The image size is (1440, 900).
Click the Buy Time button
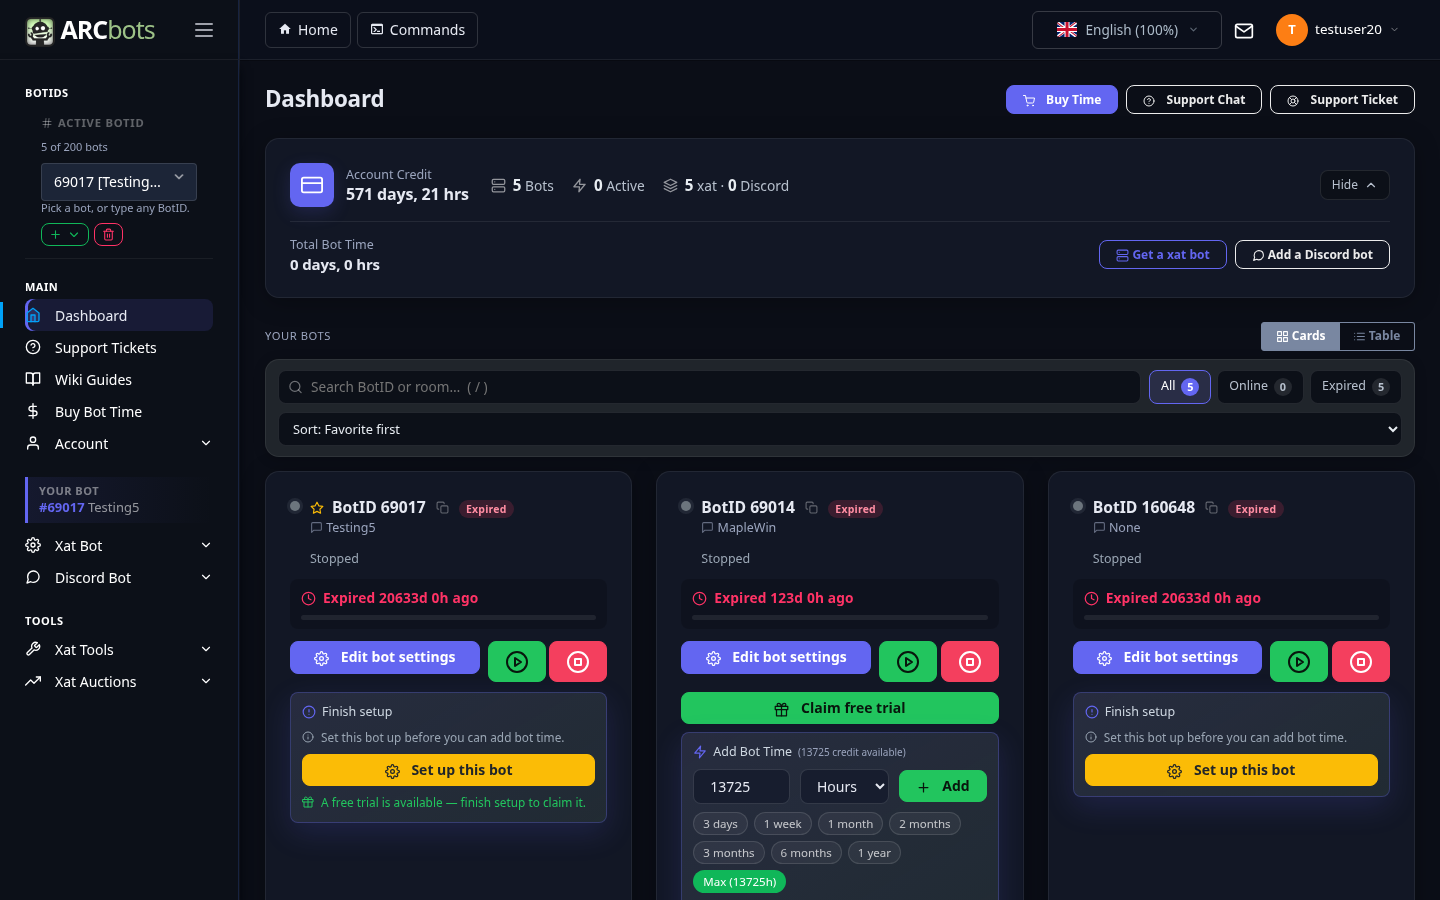click(x=1062, y=100)
